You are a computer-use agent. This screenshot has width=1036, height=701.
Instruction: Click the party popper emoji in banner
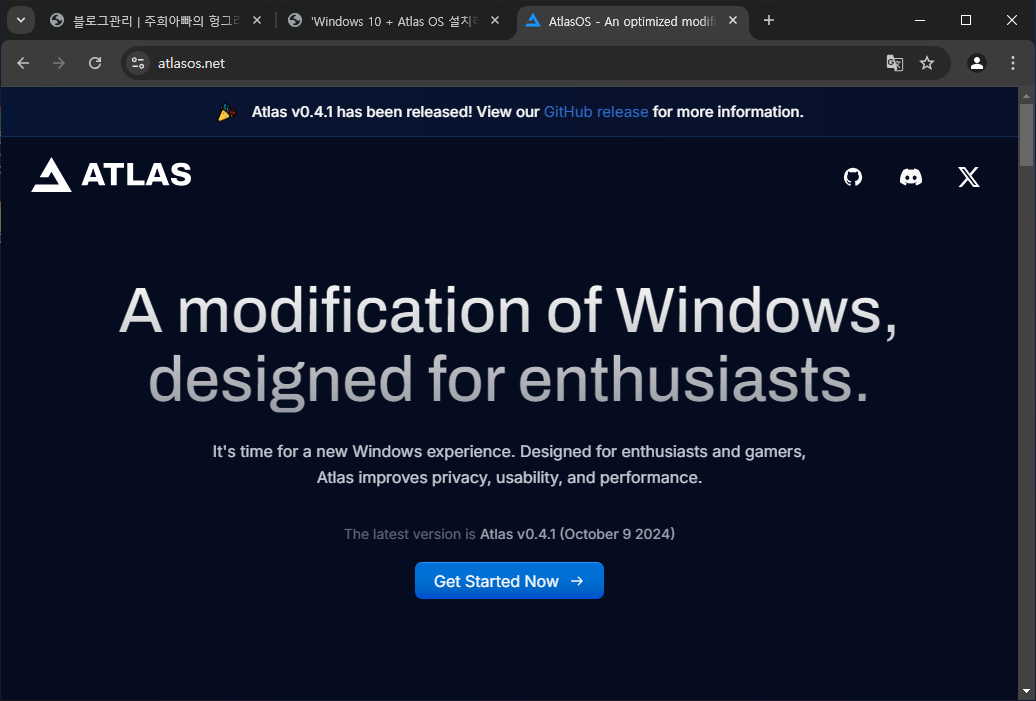[x=227, y=112]
